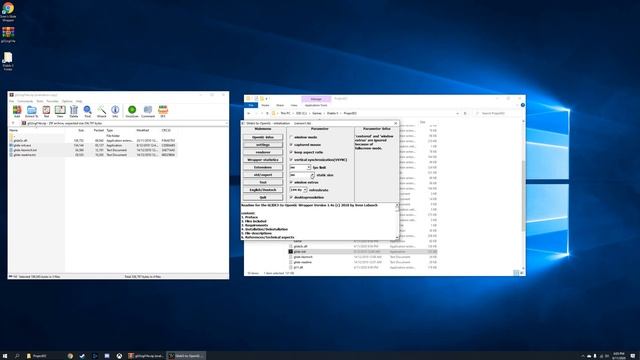640x360 pixels.
Task: Toggle the captured mouse checkbox
Action: (x=291, y=144)
